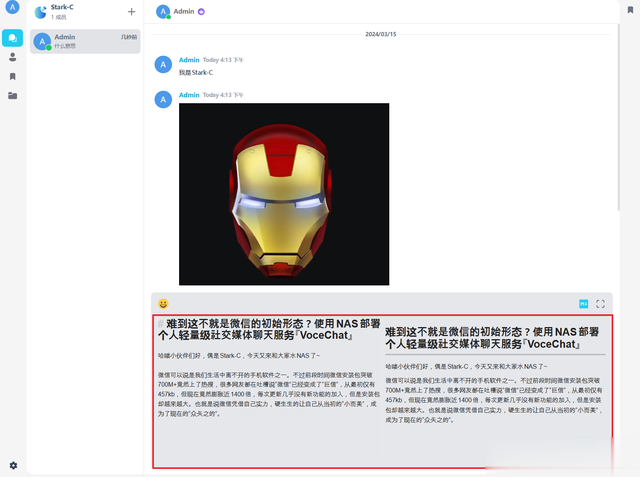640x477 pixels.
Task: Open the emoji picker in message box
Action: tap(163, 304)
